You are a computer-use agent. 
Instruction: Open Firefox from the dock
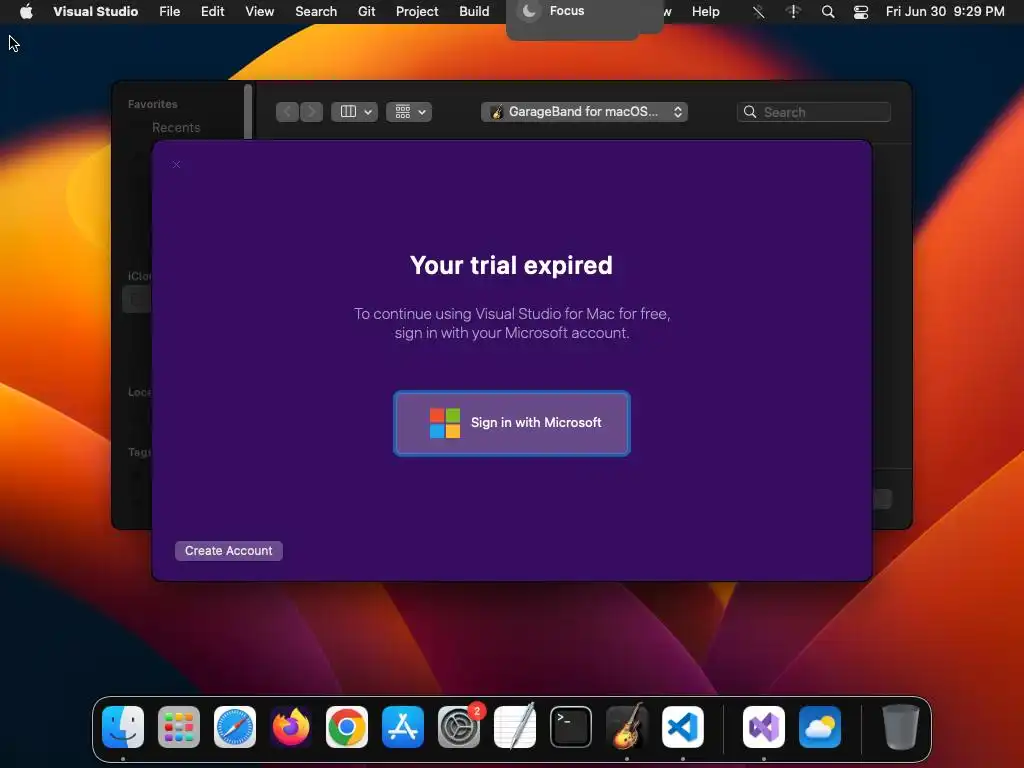tap(291, 727)
